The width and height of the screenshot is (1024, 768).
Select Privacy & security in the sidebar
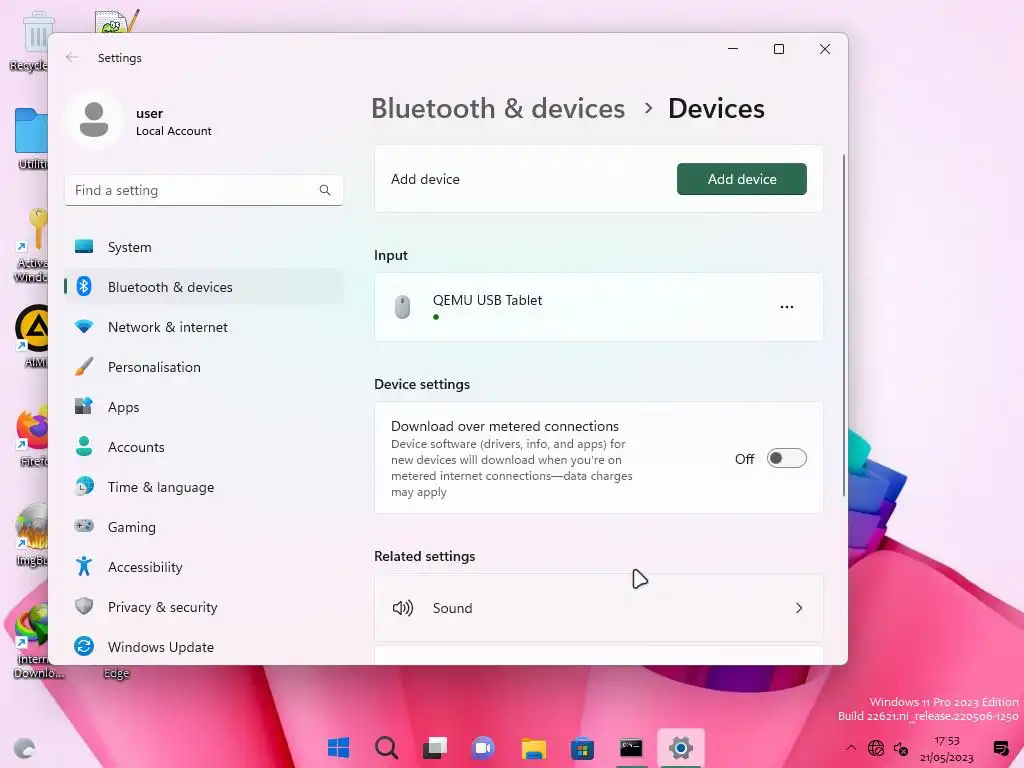tap(204, 607)
